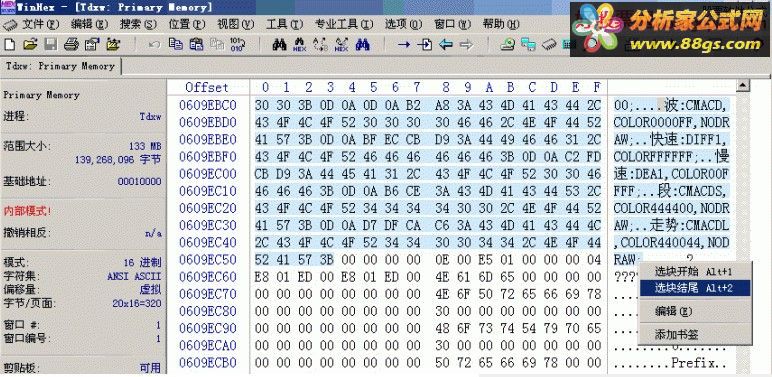Click the ANSI ASCII charset value

[x=134, y=276]
